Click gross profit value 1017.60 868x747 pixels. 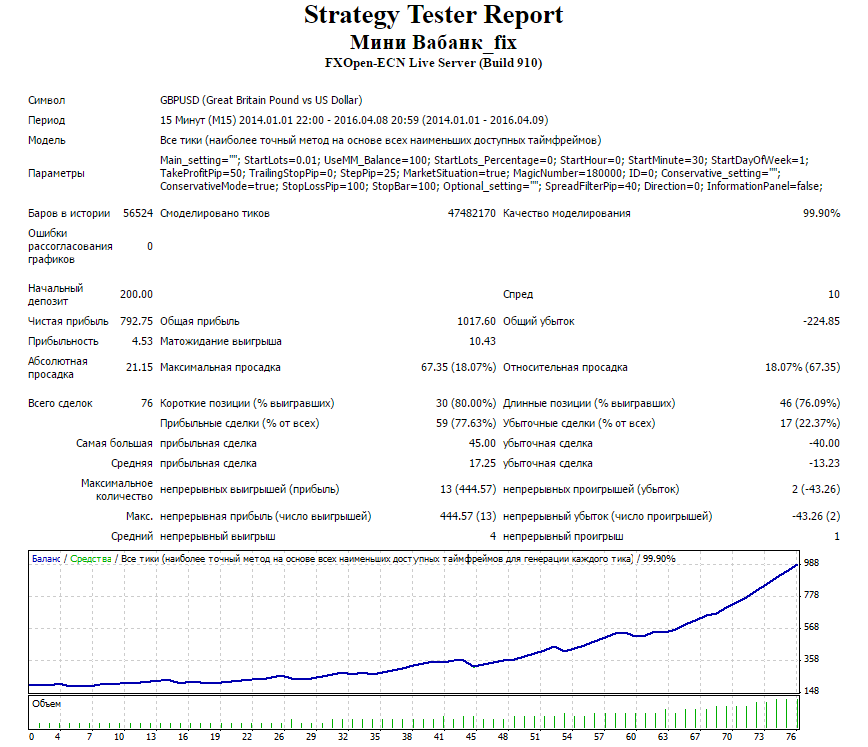[476, 321]
